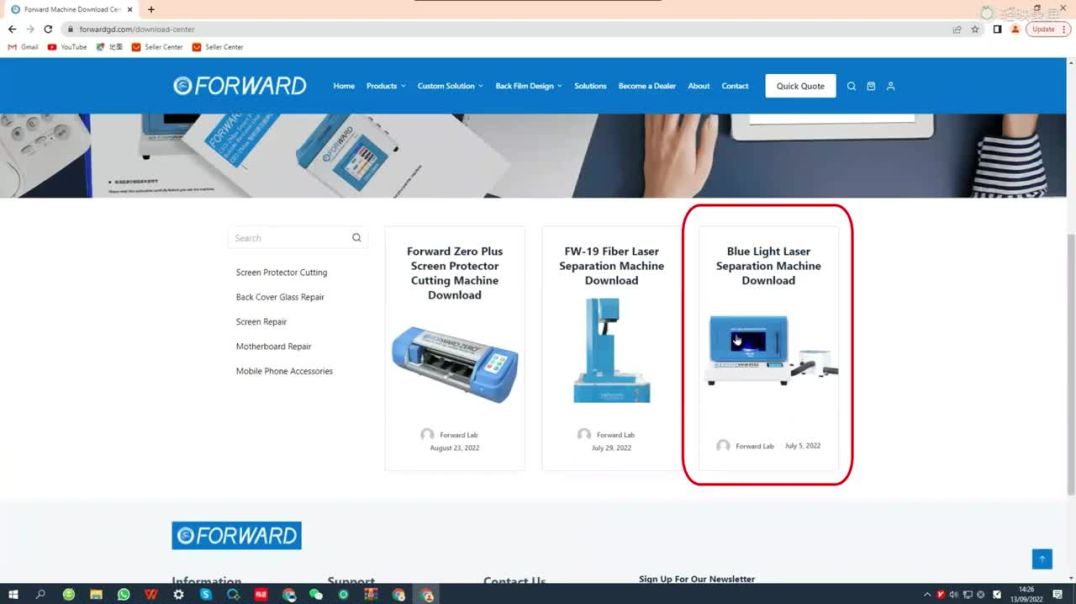Go to the Become a Dealer page
Screen dimensions: 1076x604
[647, 86]
